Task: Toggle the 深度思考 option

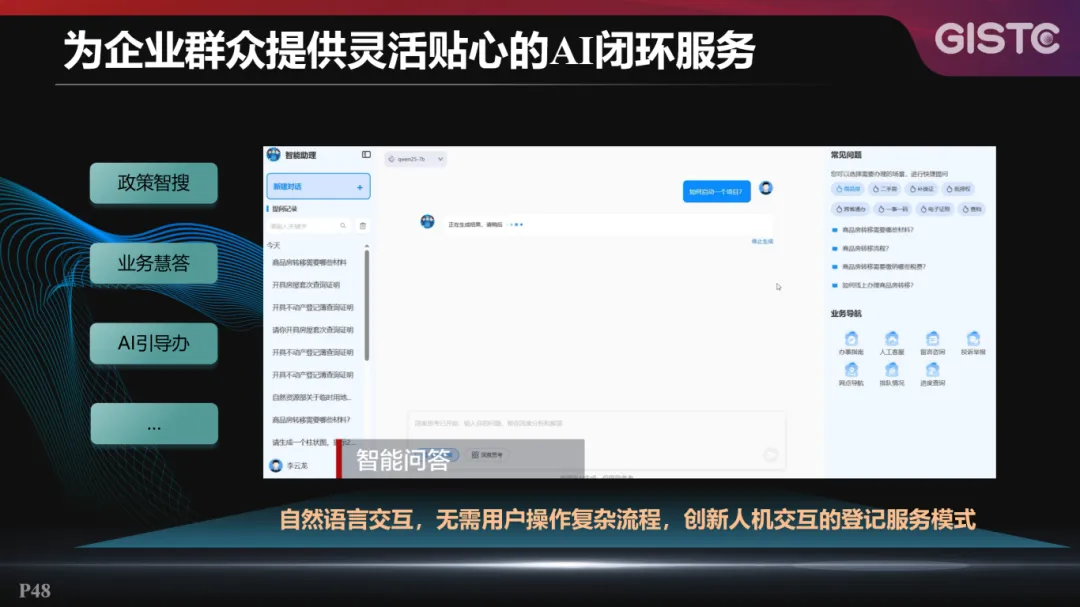Action: (487, 455)
